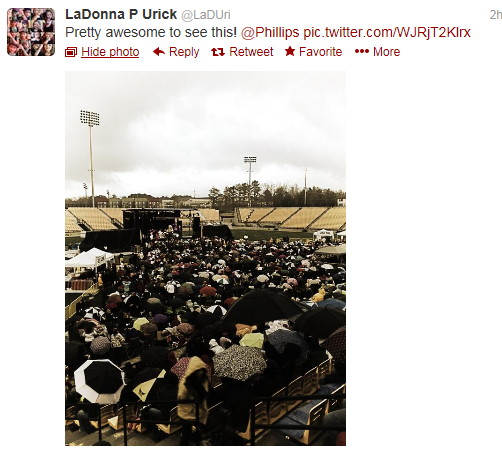This screenshot has width=502, height=452.
Task: Retweet this tweet via Retweet label
Action: (x=251, y=52)
